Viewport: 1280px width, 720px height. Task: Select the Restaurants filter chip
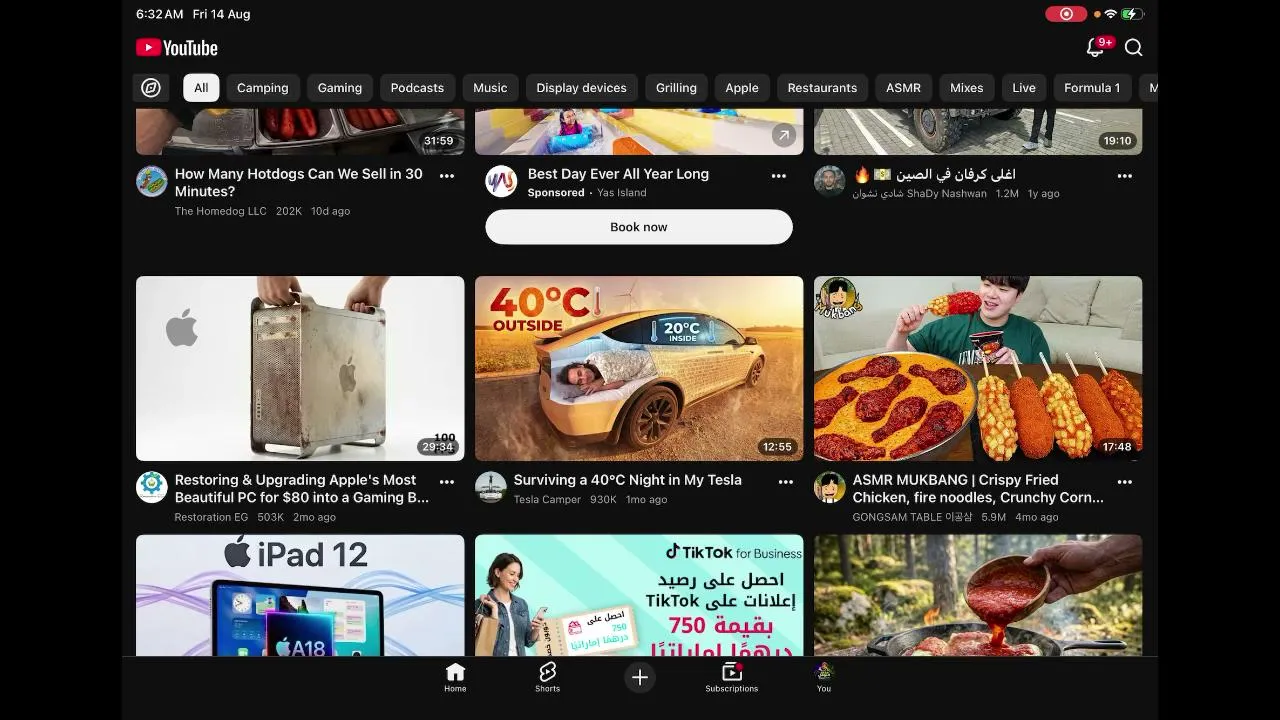pyautogui.click(x=822, y=88)
